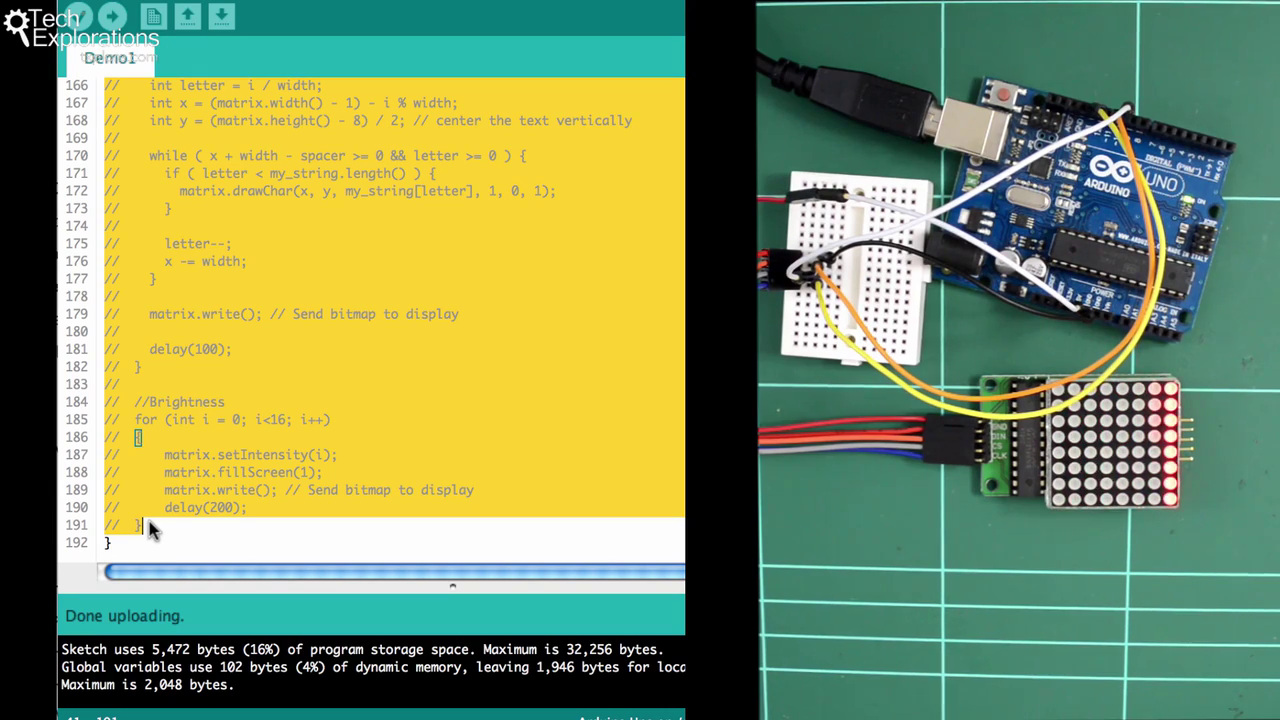Click the horizontal scrollbar under the code editor
The width and height of the screenshot is (1280, 720).
(x=394, y=572)
